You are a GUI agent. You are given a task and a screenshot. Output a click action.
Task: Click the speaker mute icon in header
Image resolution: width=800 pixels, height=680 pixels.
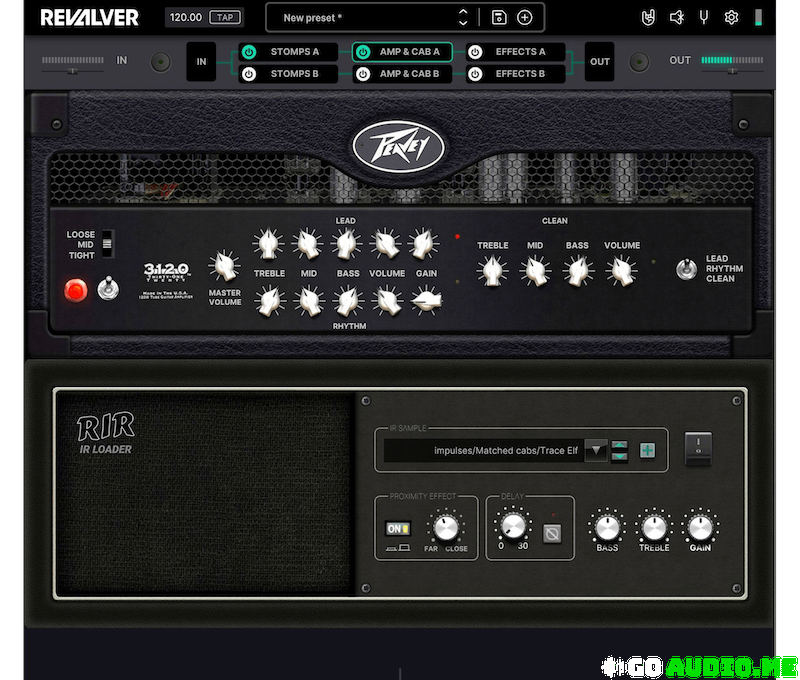coord(676,17)
